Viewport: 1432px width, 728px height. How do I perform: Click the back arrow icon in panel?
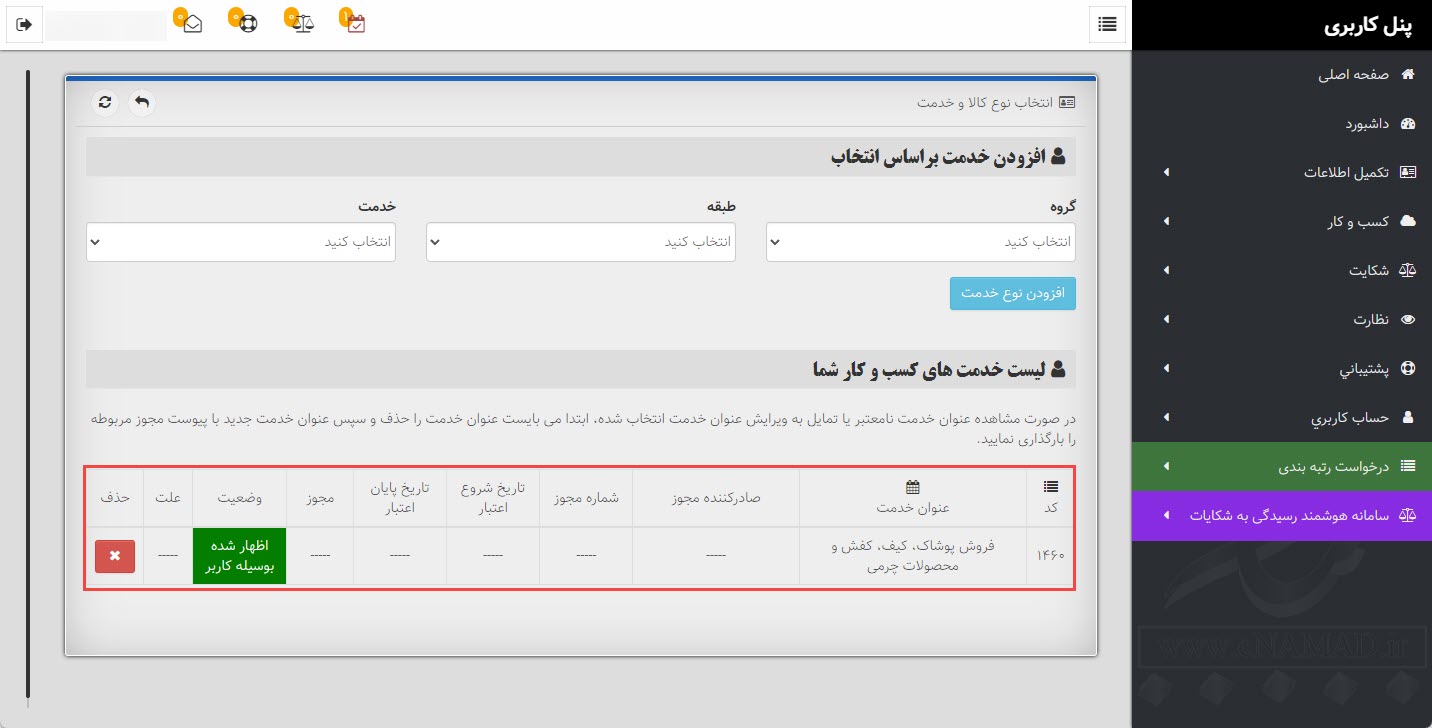142,102
